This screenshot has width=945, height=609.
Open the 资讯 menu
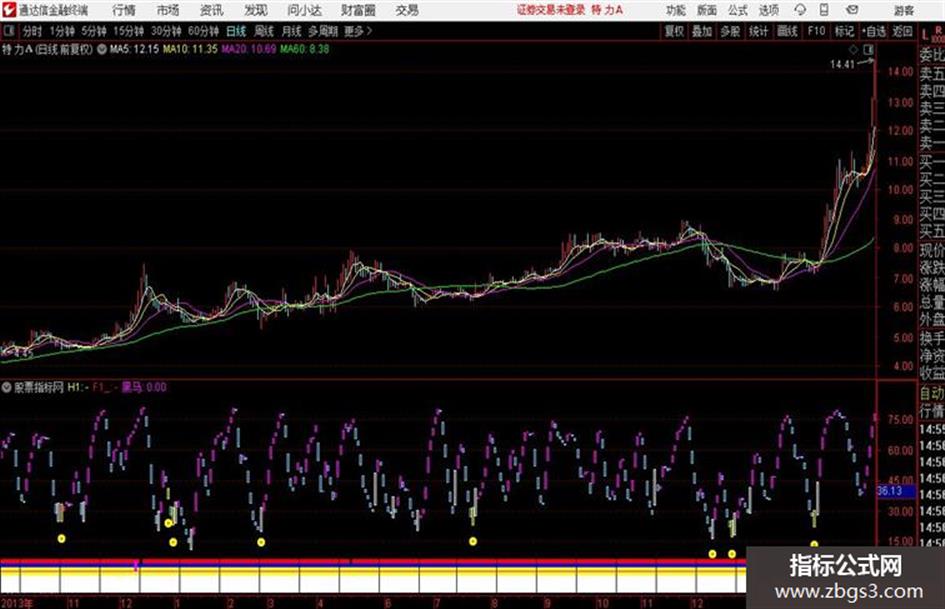211,10
